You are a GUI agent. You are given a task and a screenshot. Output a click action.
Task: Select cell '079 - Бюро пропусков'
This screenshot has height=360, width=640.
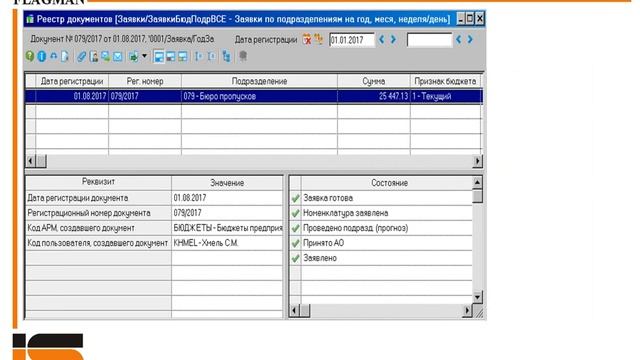click(x=259, y=96)
